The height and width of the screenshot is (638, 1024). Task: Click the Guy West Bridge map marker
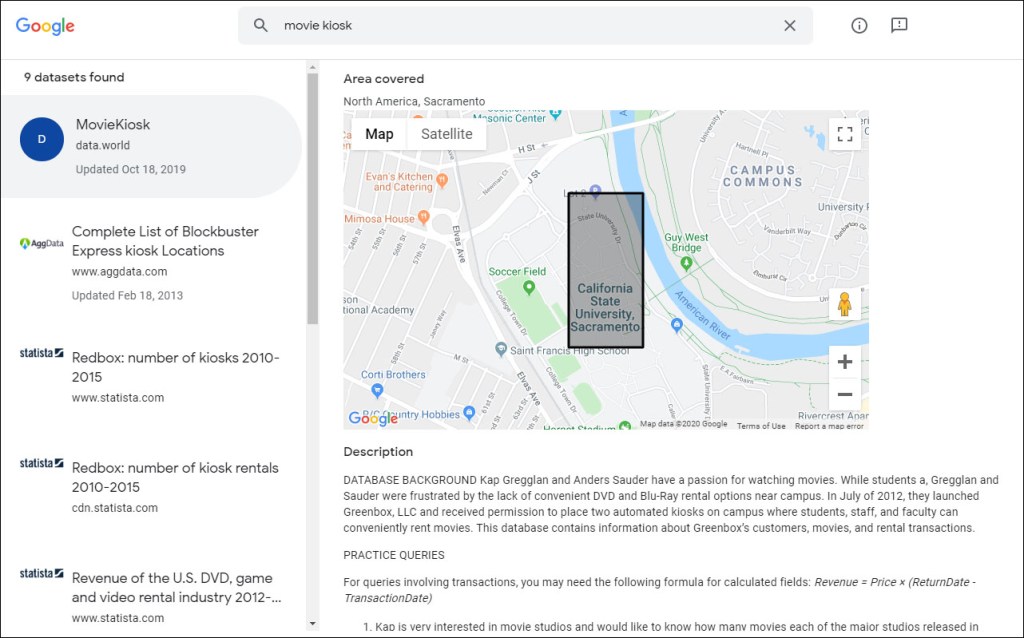pyautogui.click(x=686, y=263)
